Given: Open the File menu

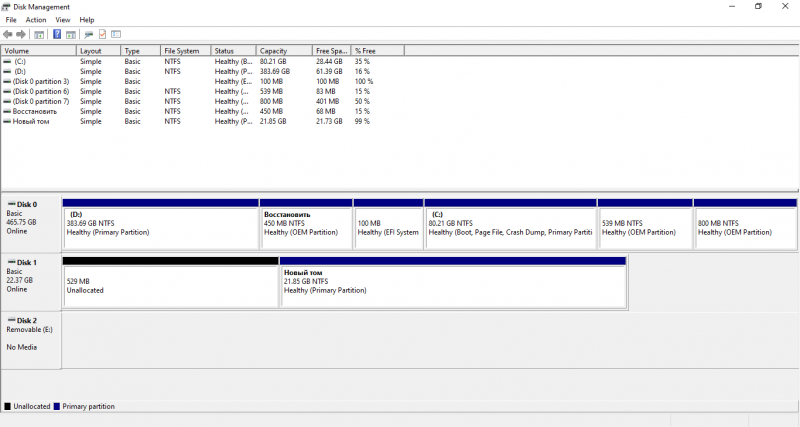Looking at the screenshot, I should coord(11,20).
